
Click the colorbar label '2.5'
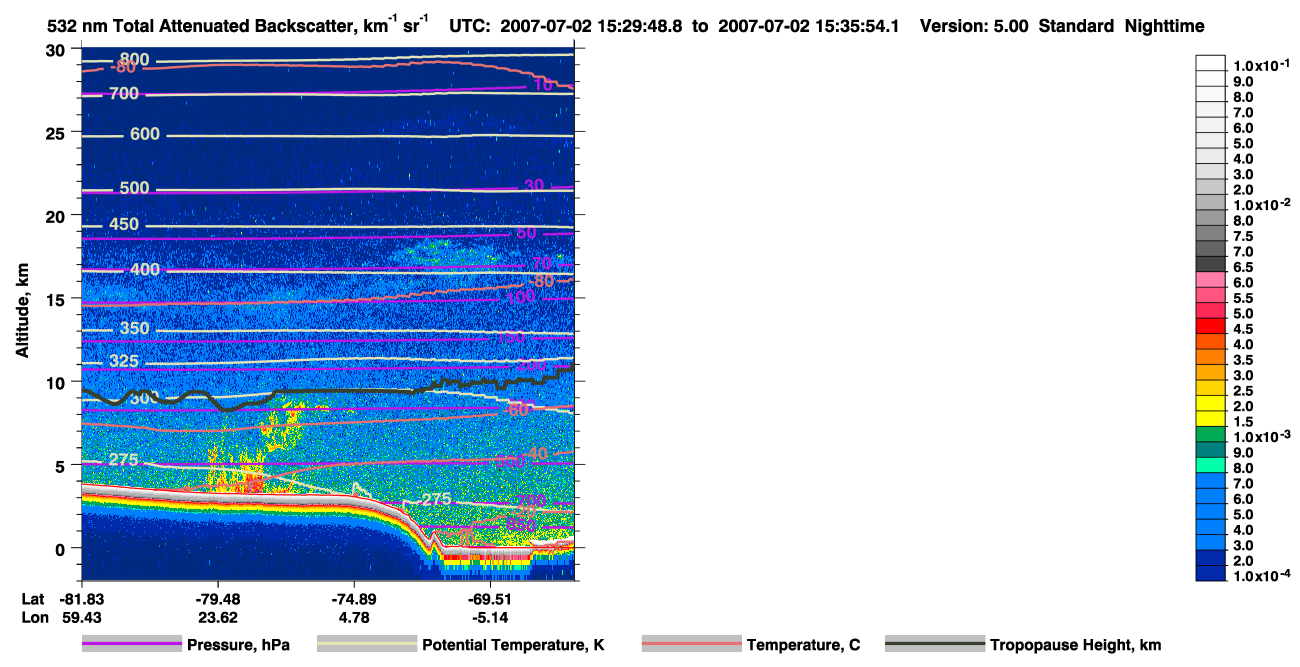click(x=1242, y=391)
